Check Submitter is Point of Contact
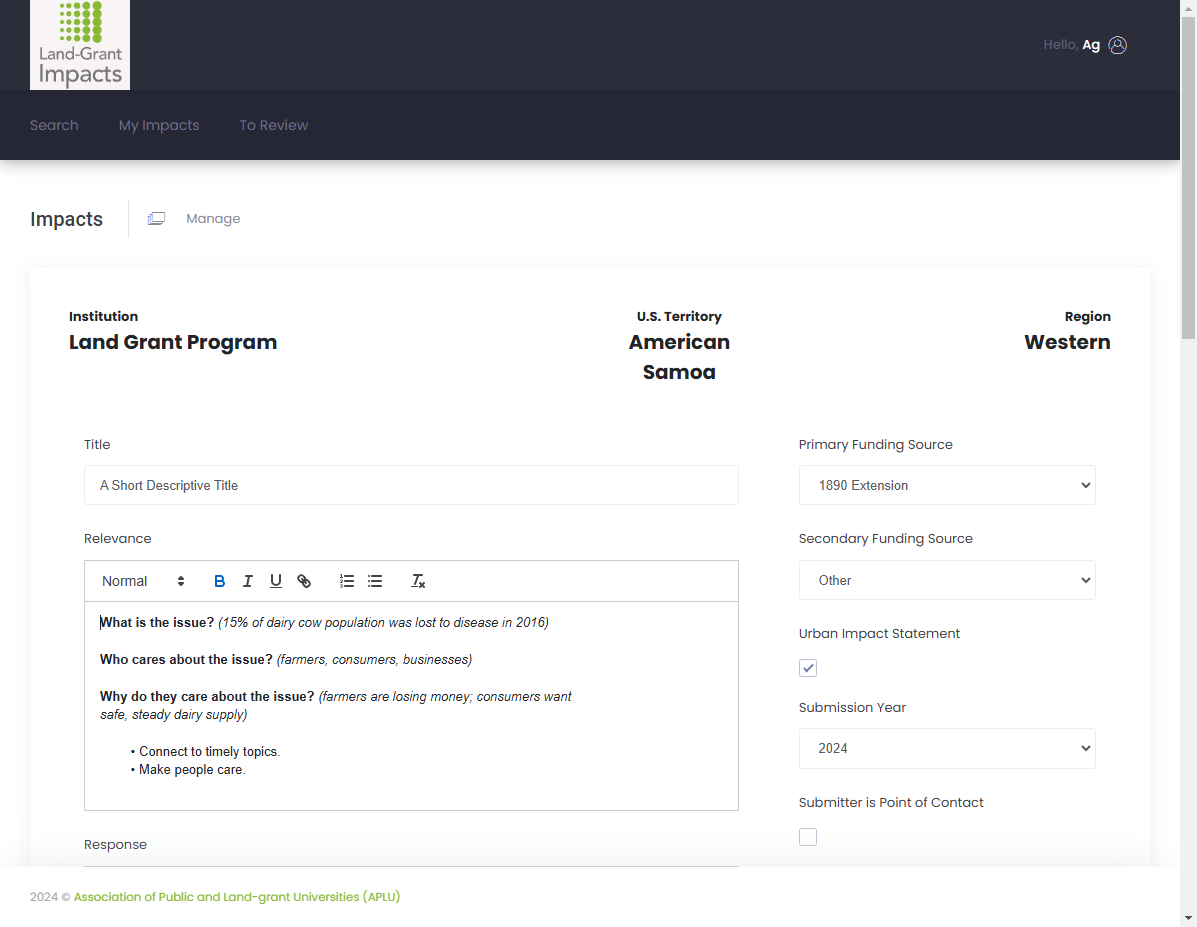Image resolution: width=1197 pixels, height=927 pixels. coord(808,837)
